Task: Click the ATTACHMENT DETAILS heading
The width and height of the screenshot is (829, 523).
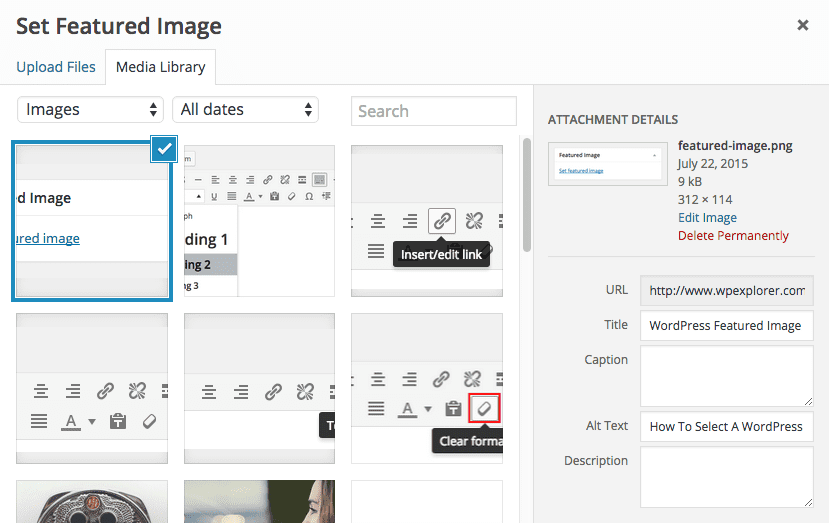Action: (613, 120)
